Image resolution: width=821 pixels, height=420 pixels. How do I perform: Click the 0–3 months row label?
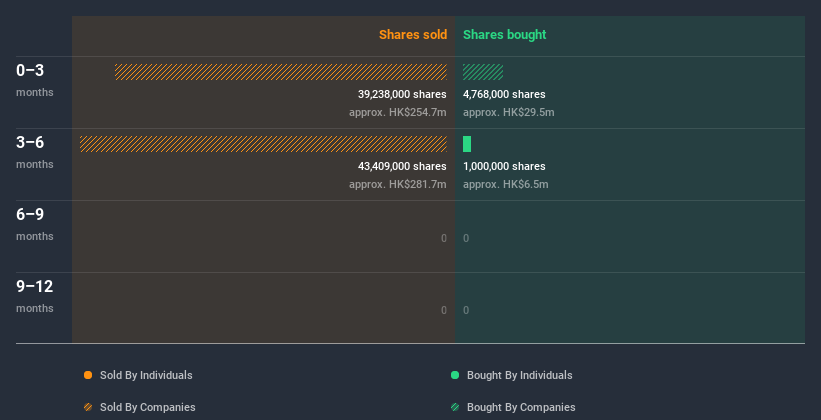35,80
